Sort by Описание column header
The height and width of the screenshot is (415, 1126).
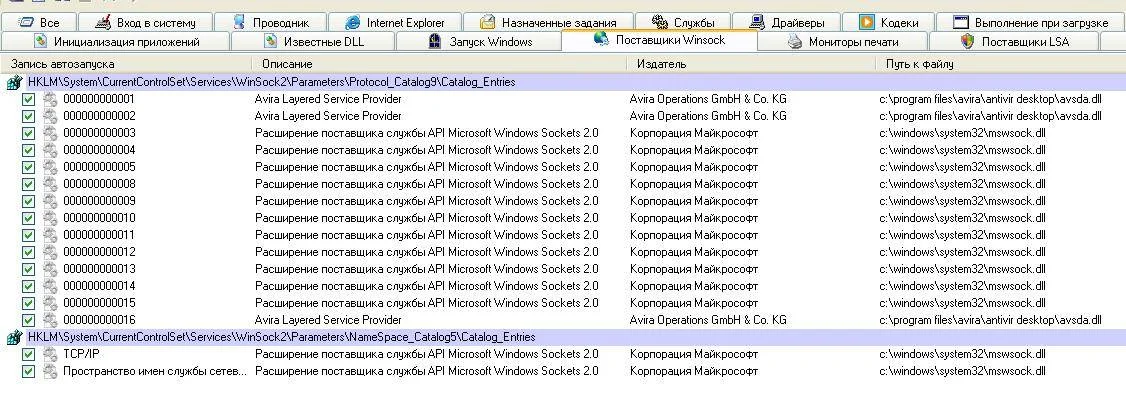tap(439, 64)
